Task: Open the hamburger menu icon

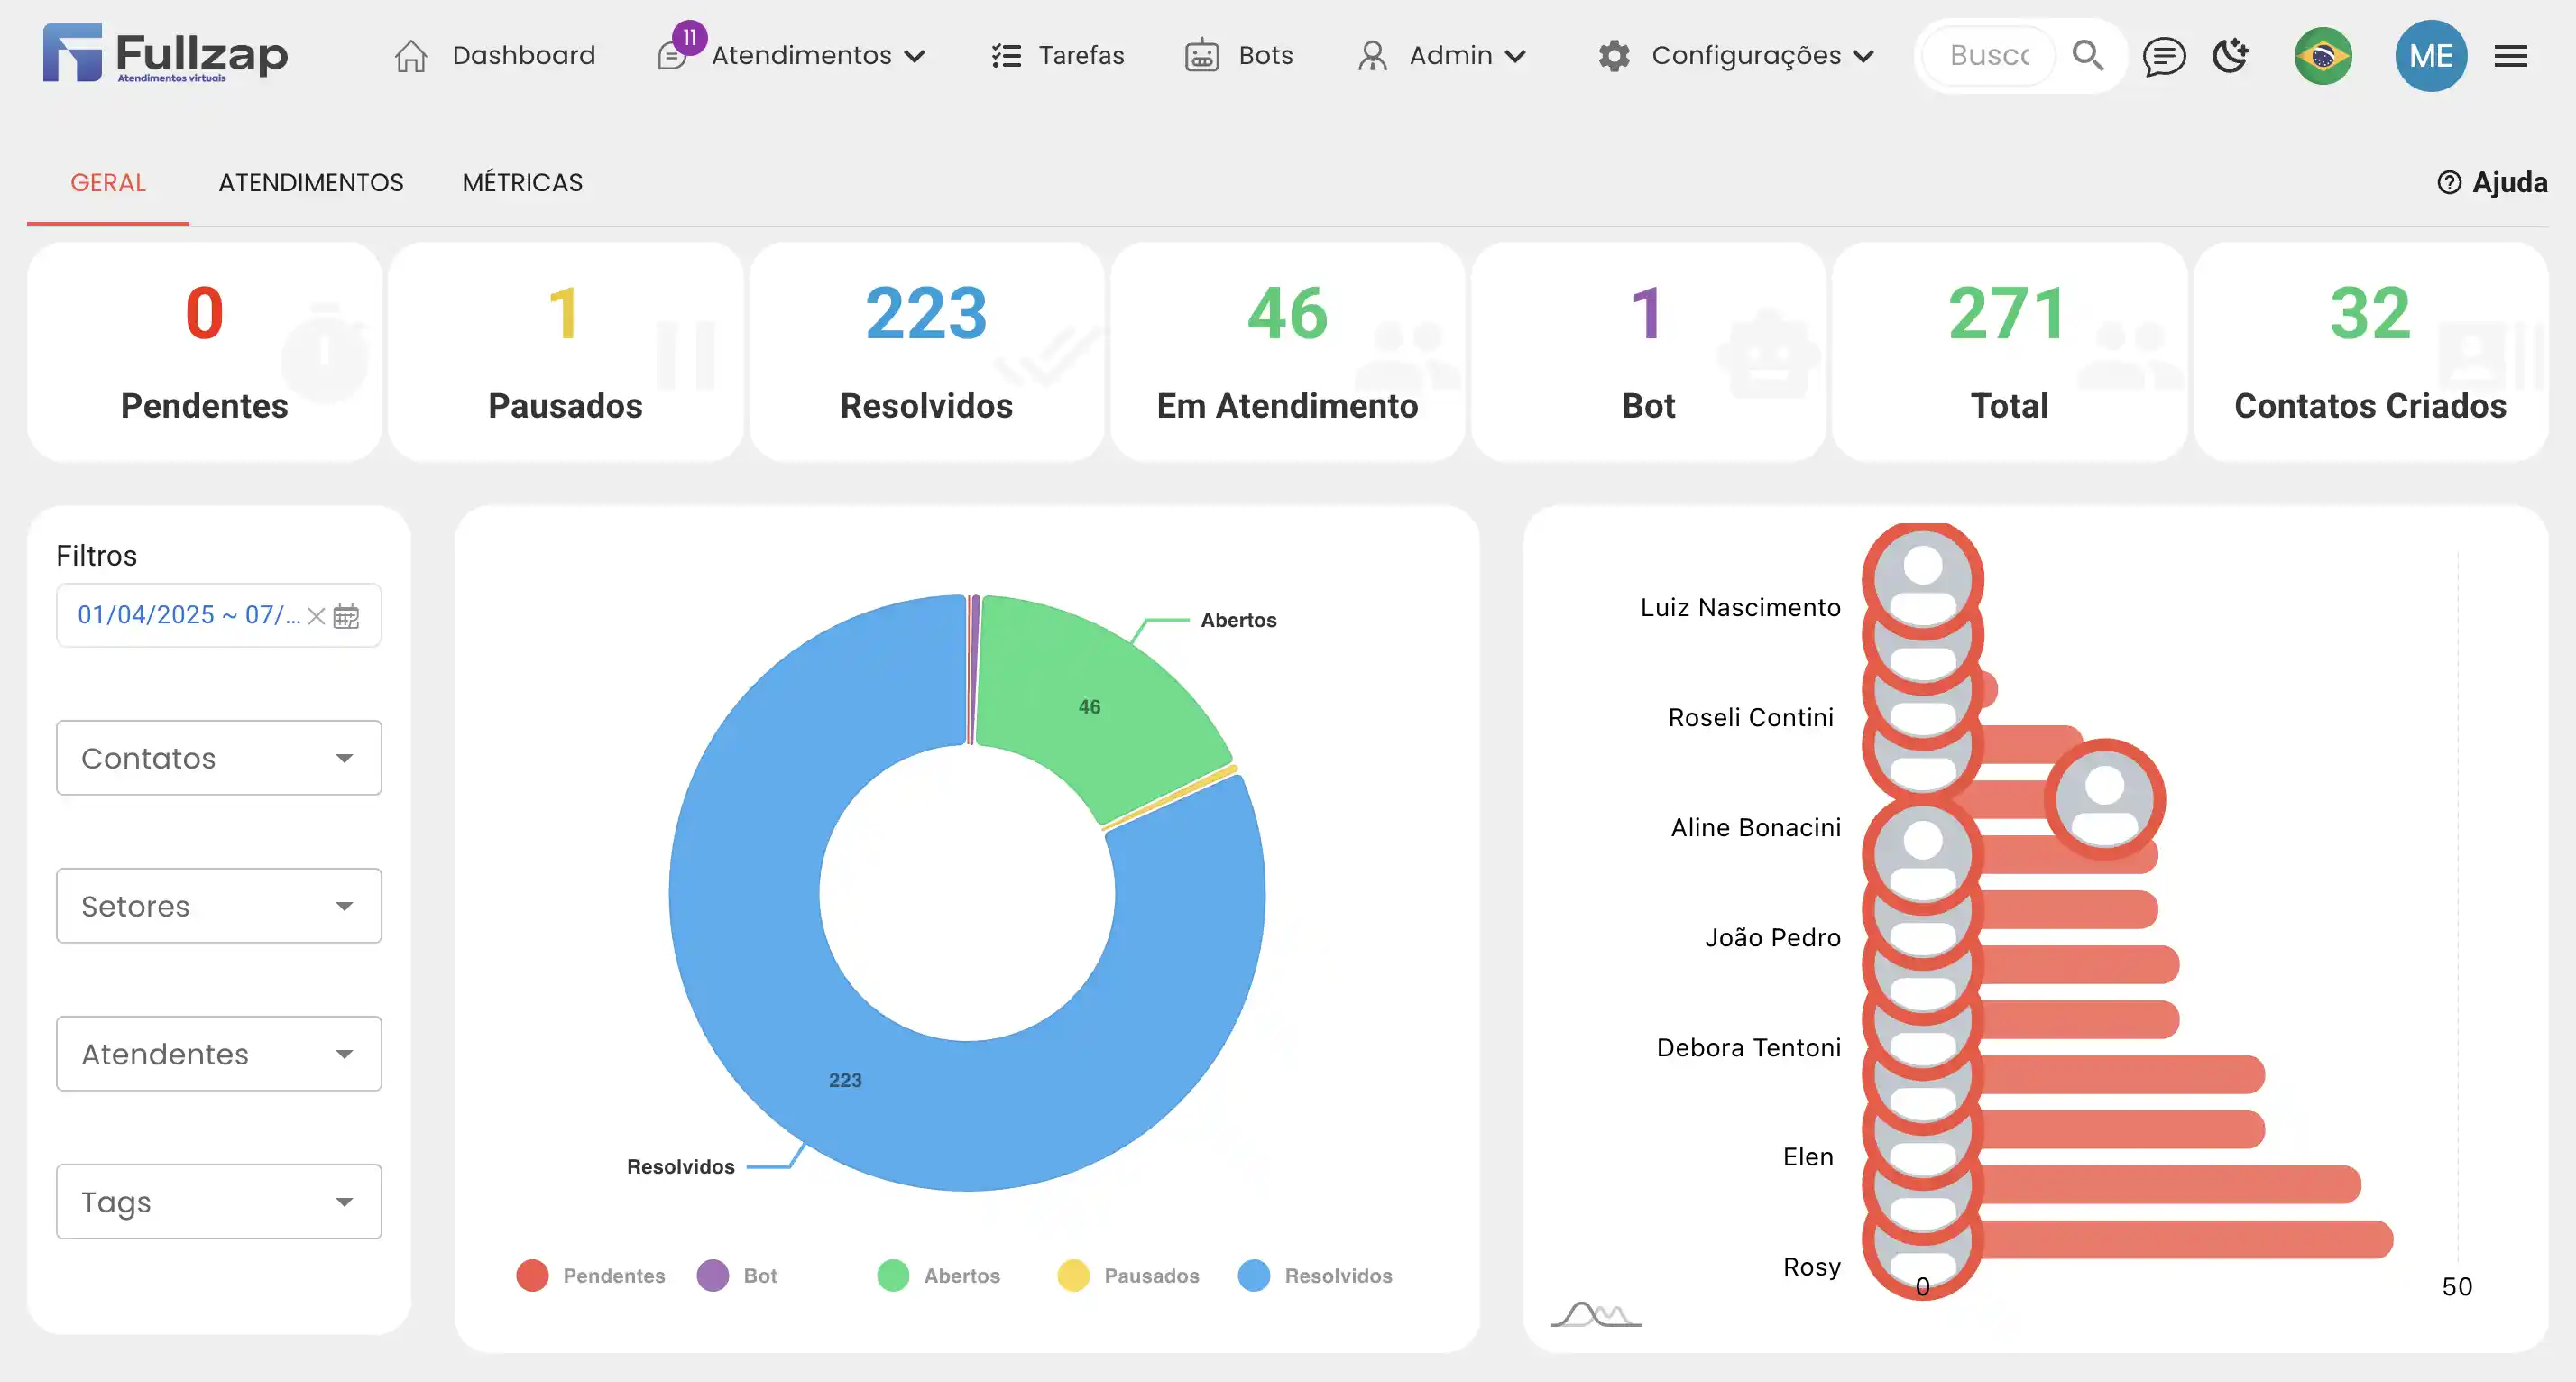Action: [2510, 56]
